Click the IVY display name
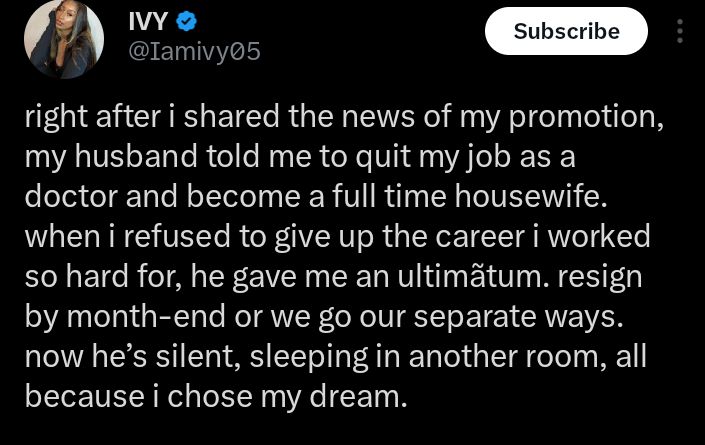 (x=146, y=20)
